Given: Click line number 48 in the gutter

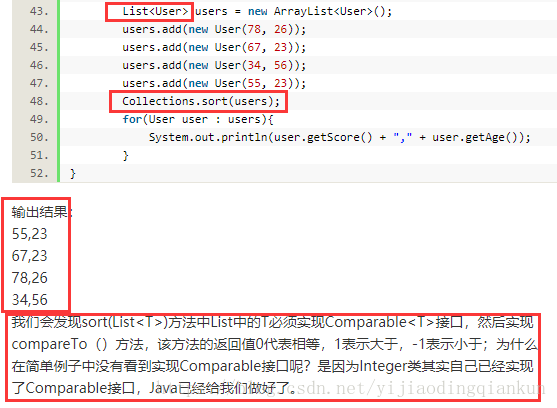Looking at the screenshot, I should 39,102.
